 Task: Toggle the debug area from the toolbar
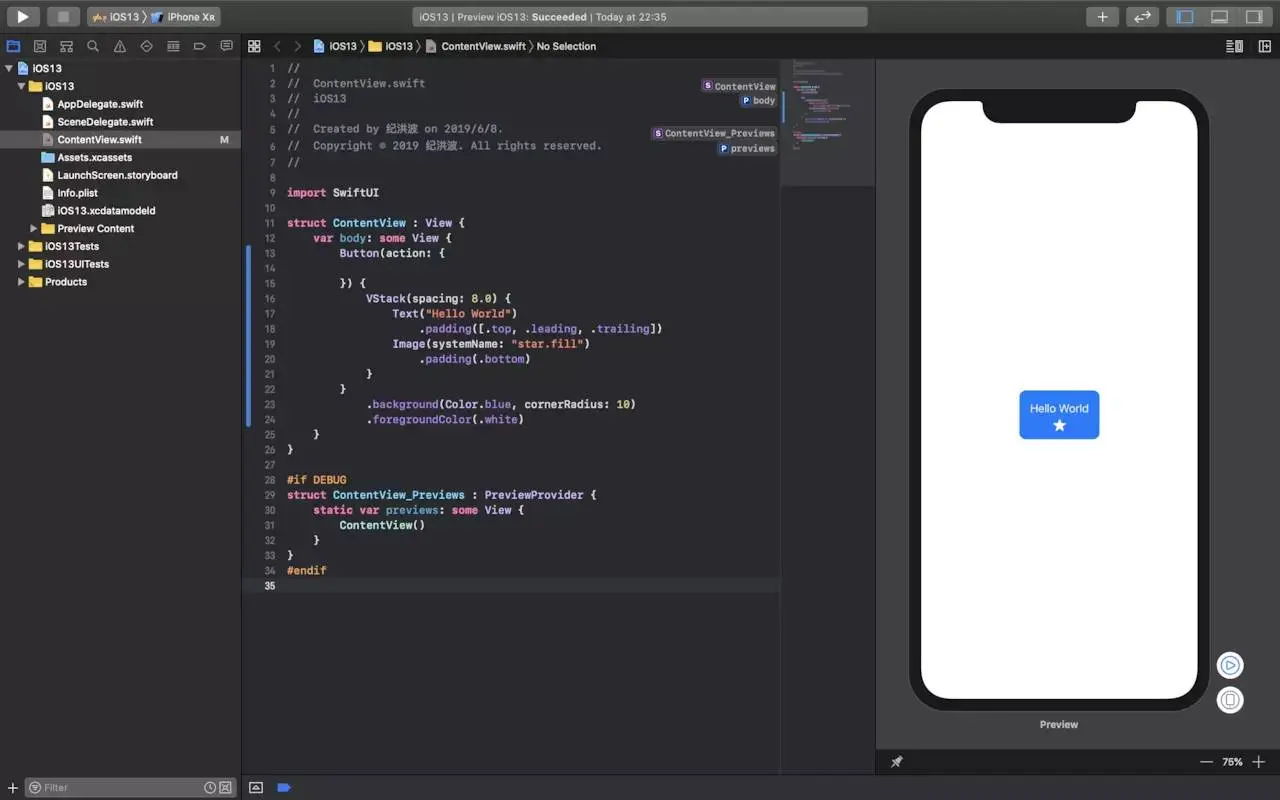click(x=1219, y=16)
